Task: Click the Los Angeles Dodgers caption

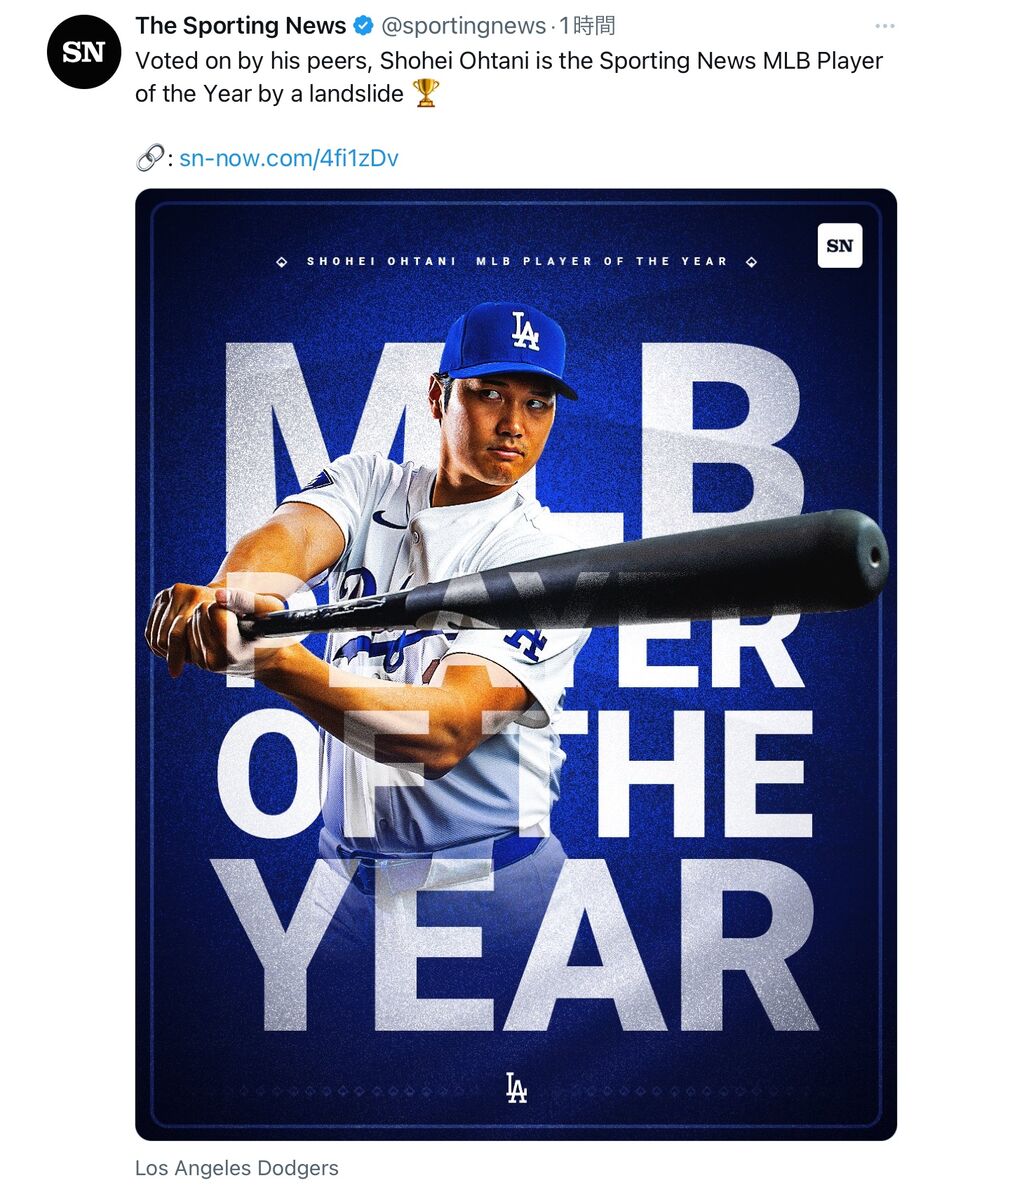Action: click(237, 1168)
